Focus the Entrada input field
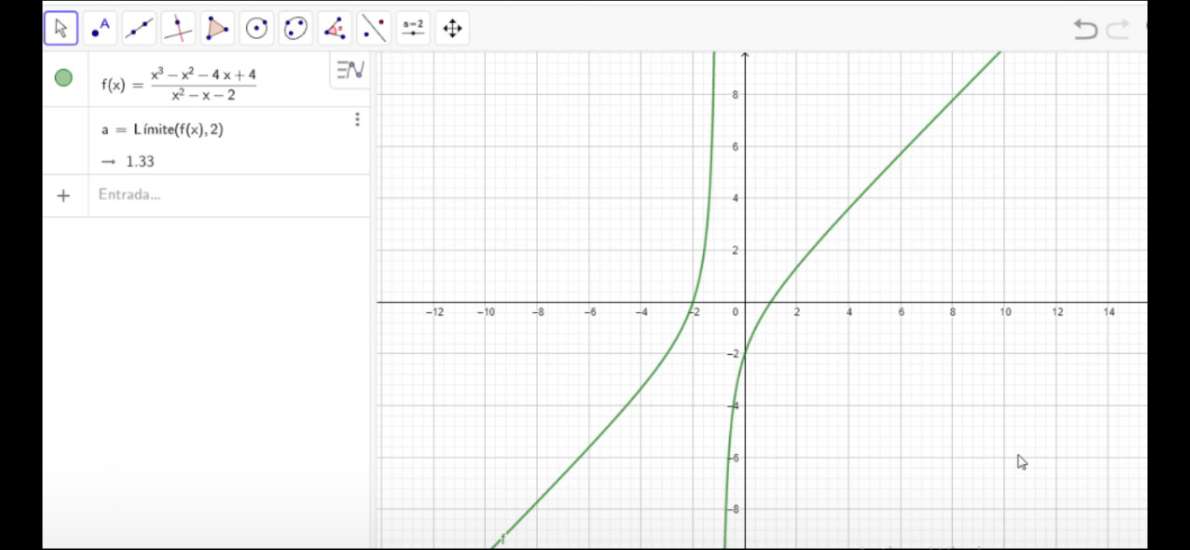Viewport: 1190px width, 550px height. pos(229,195)
